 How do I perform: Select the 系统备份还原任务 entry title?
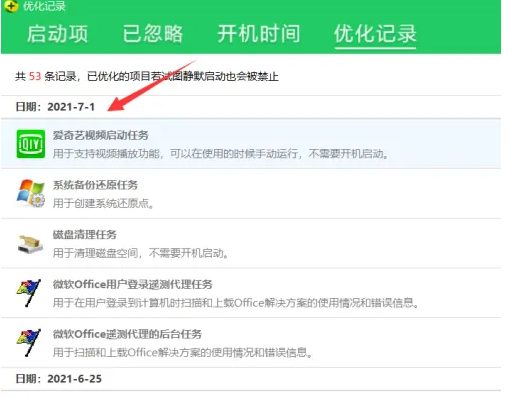click(95, 185)
